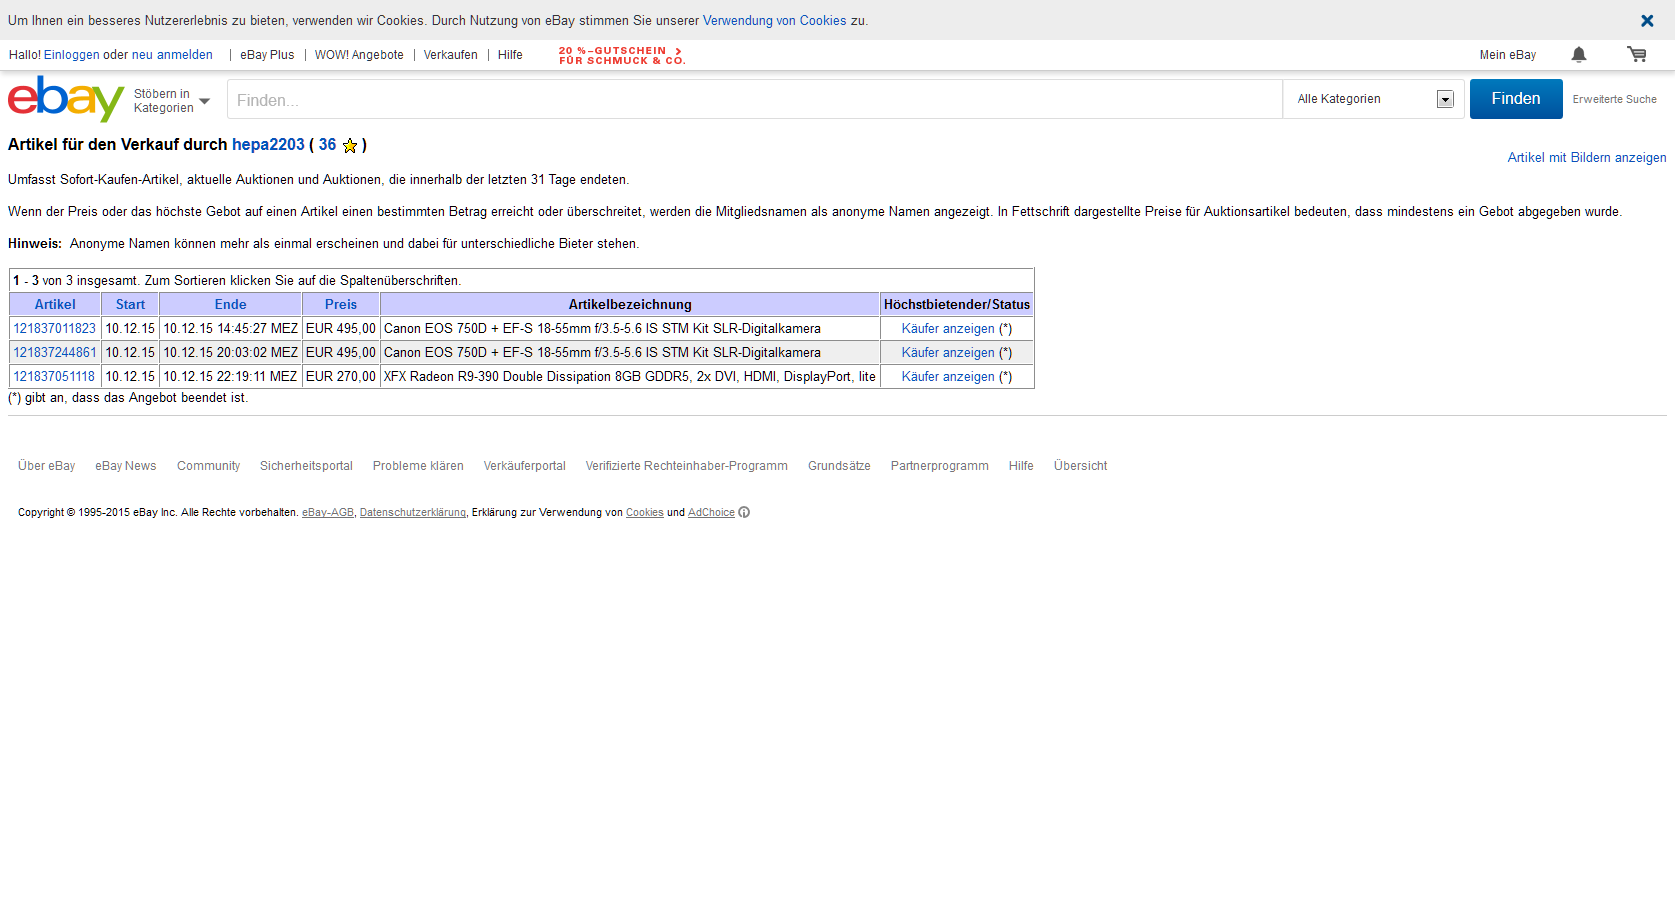Open Hilfe in the top navigation
The width and height of the screenshot is (1675, 904).
510,55
